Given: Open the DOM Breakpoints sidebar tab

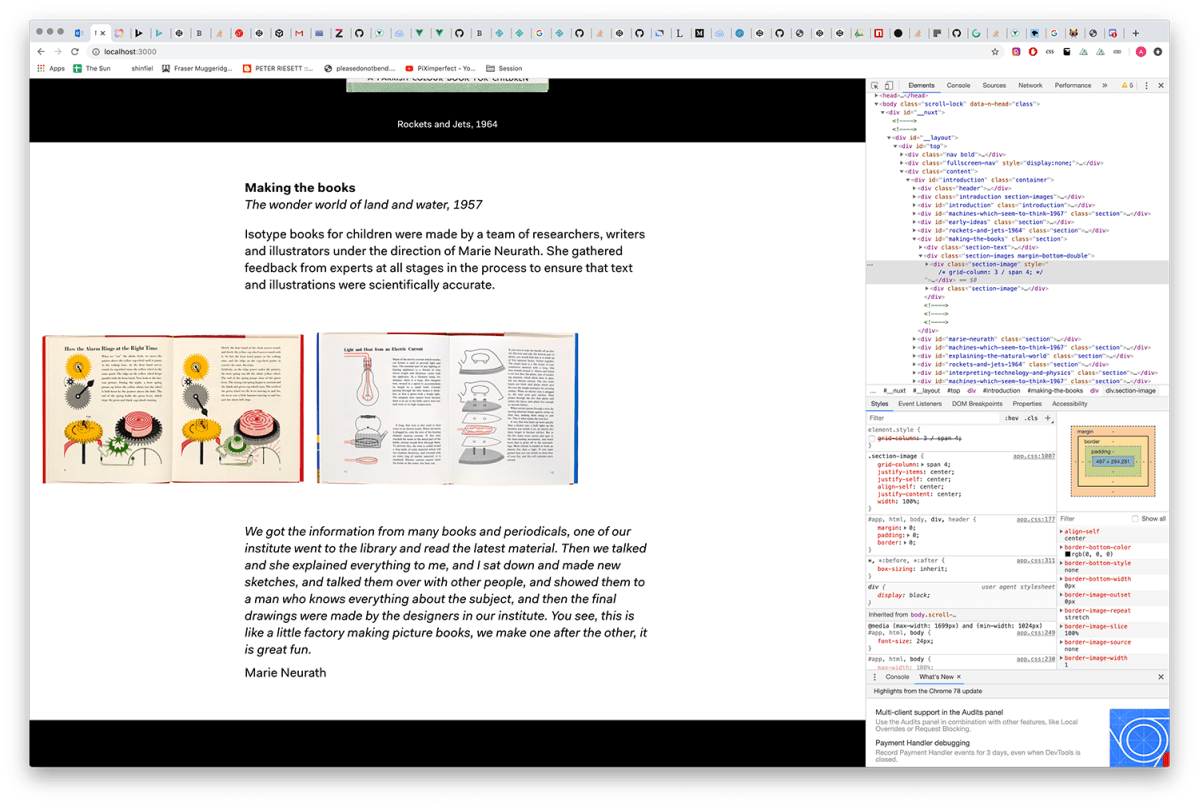Looking at the screenshot, I should pyautogui.click(x=976, y=404).
